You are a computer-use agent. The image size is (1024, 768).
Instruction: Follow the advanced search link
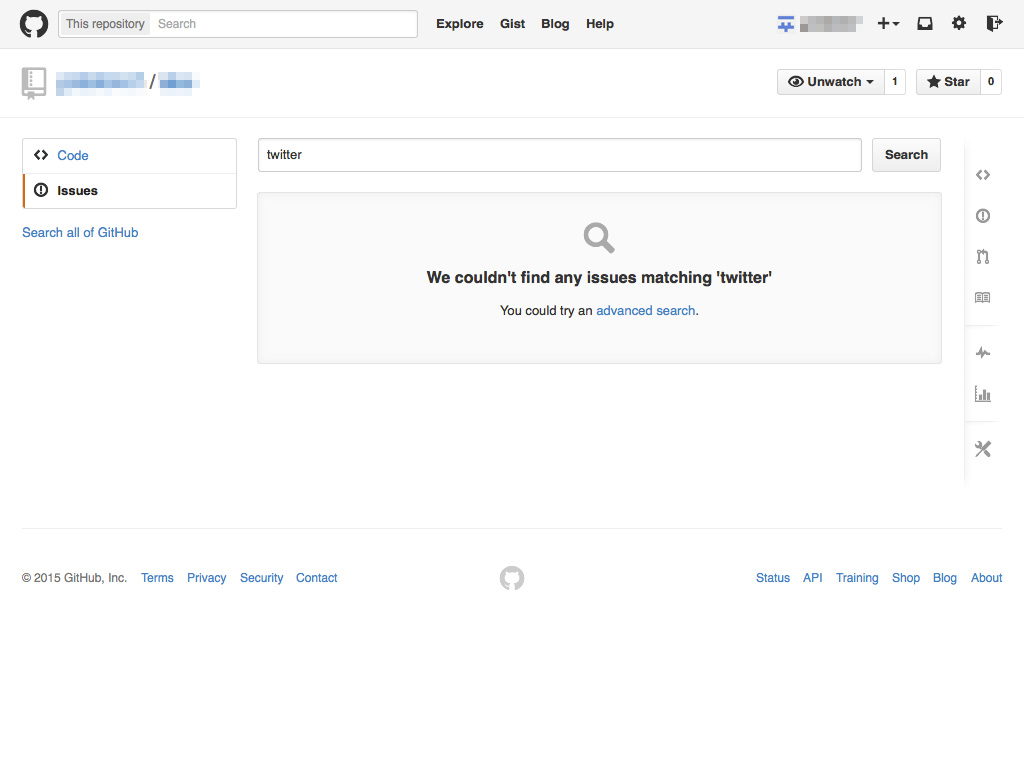645,311
